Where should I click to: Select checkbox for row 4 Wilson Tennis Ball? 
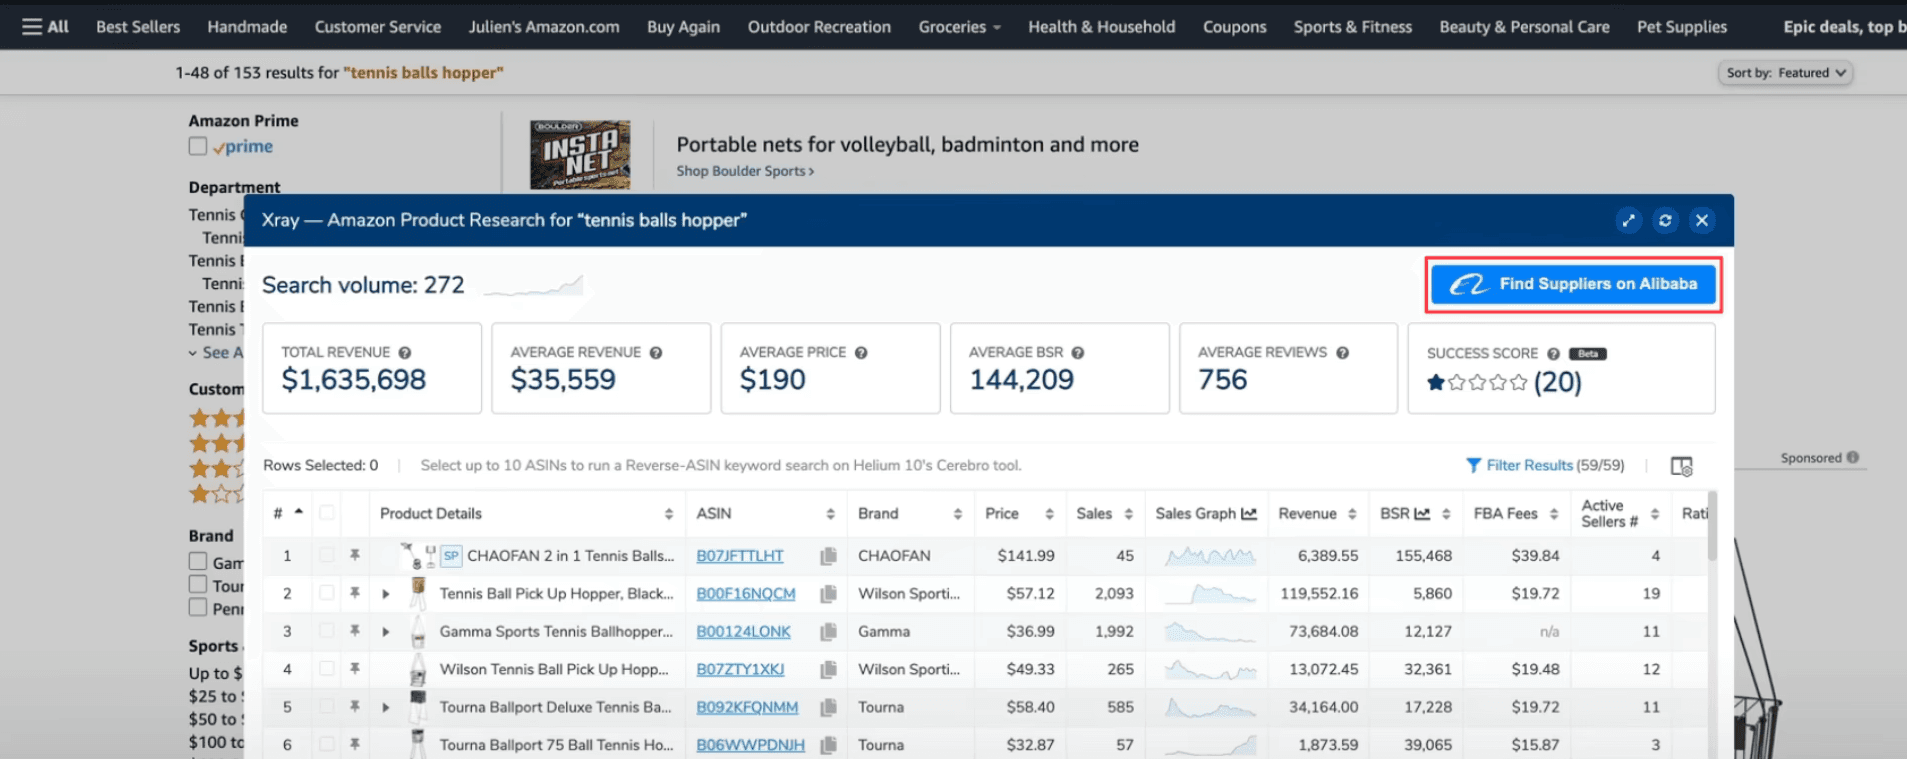pyautogui.click(x=327, y=669)
